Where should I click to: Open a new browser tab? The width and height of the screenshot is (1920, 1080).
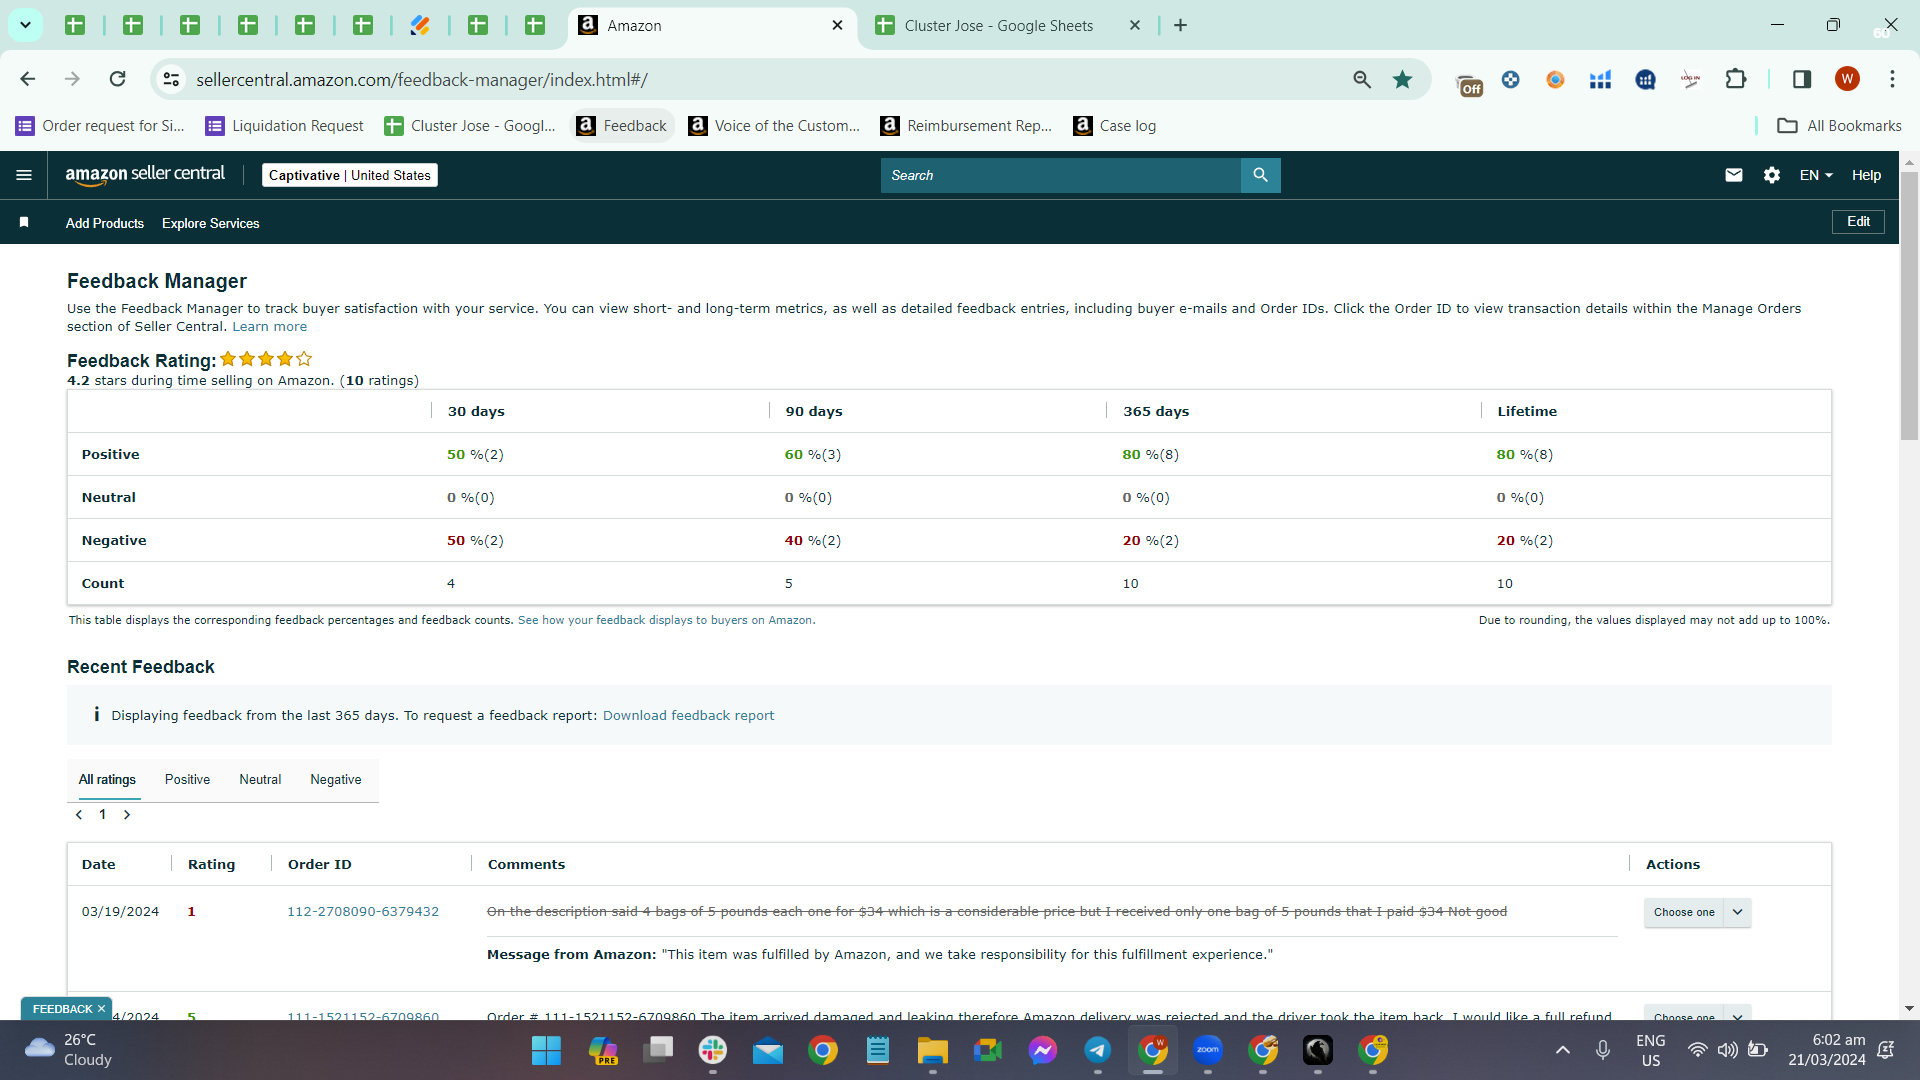pos(1180,25)
